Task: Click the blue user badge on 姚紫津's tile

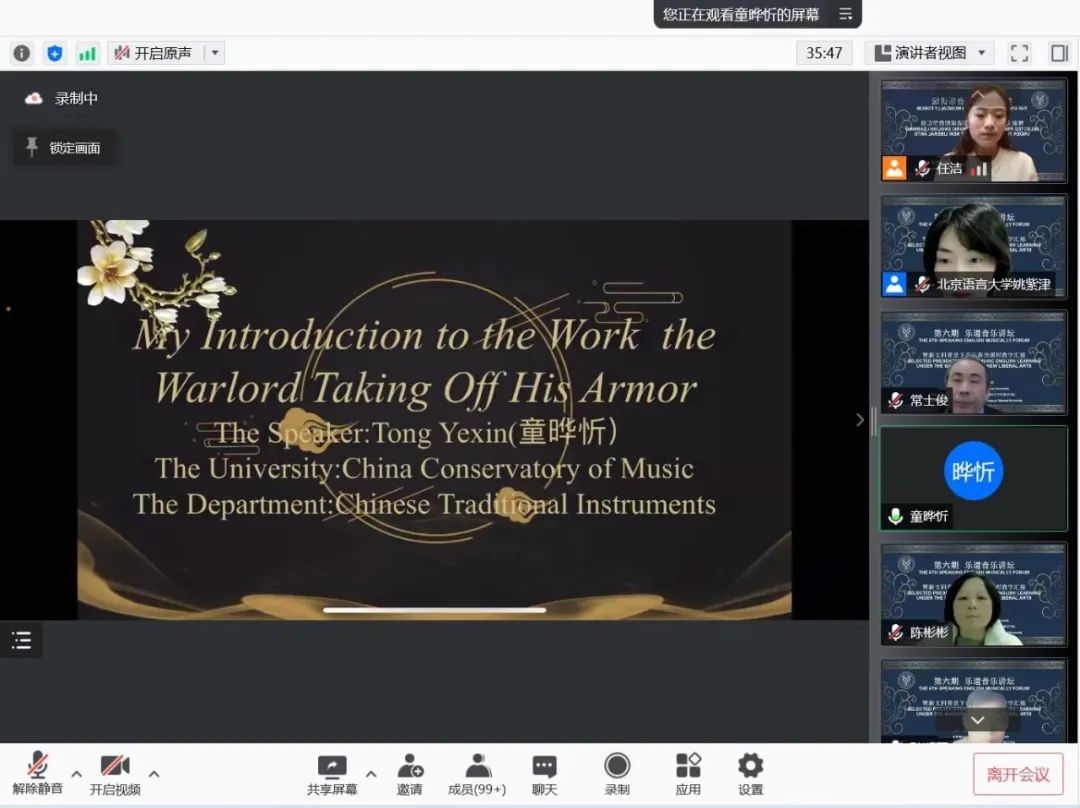Action: pyautogui.click(x=894, y=284)
